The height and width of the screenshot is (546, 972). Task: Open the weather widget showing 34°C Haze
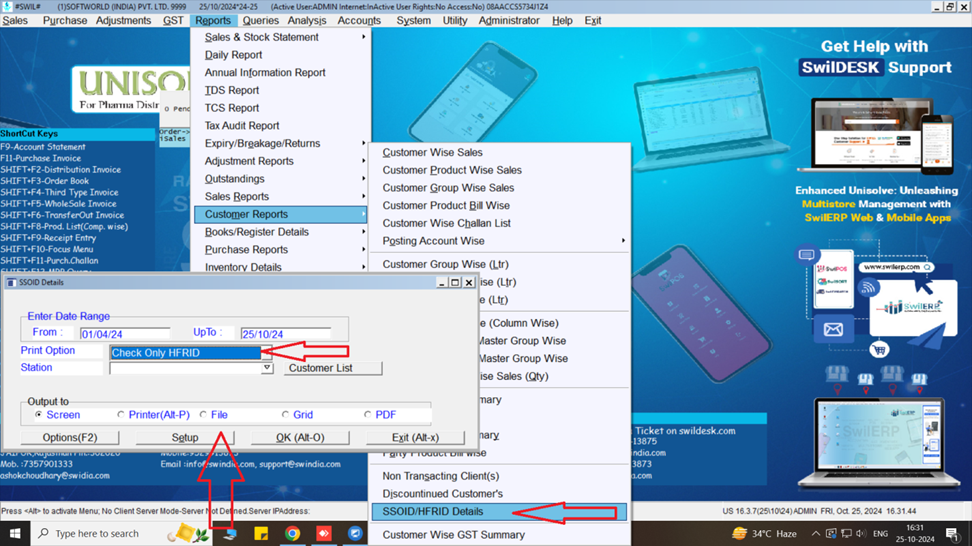(764, 534)
